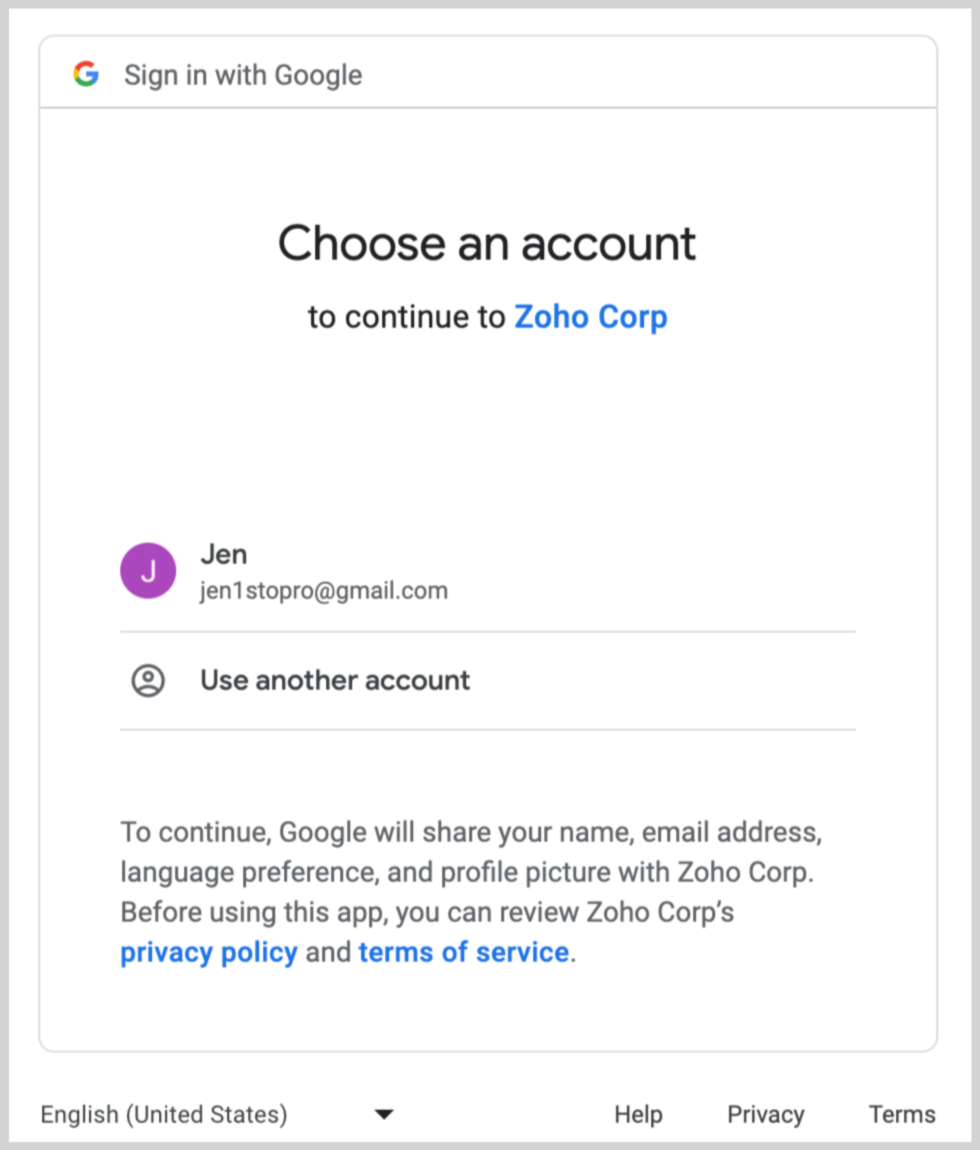
Task: Click the Google G logo
Action: (86, 74)
